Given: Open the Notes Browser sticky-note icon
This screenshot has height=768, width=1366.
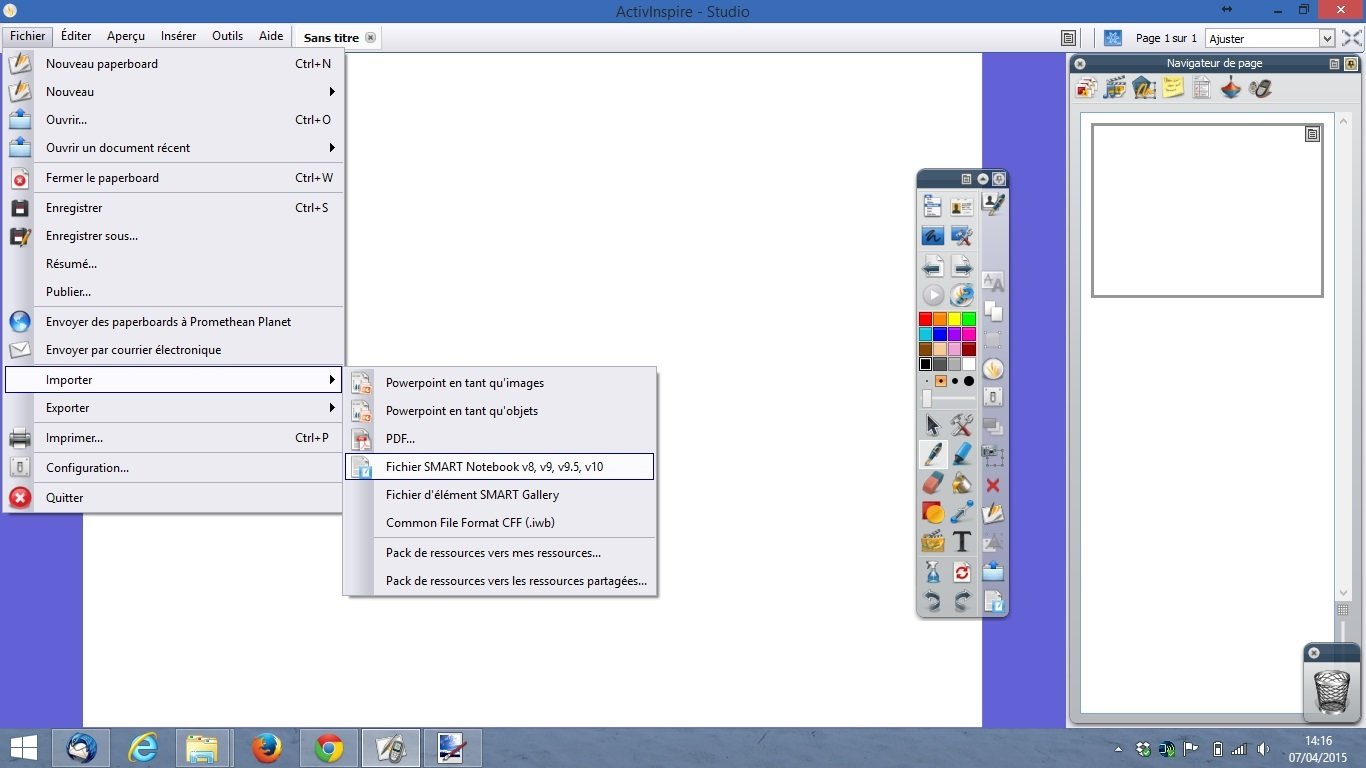Looking at the screenshot, I should [1173, 88].
